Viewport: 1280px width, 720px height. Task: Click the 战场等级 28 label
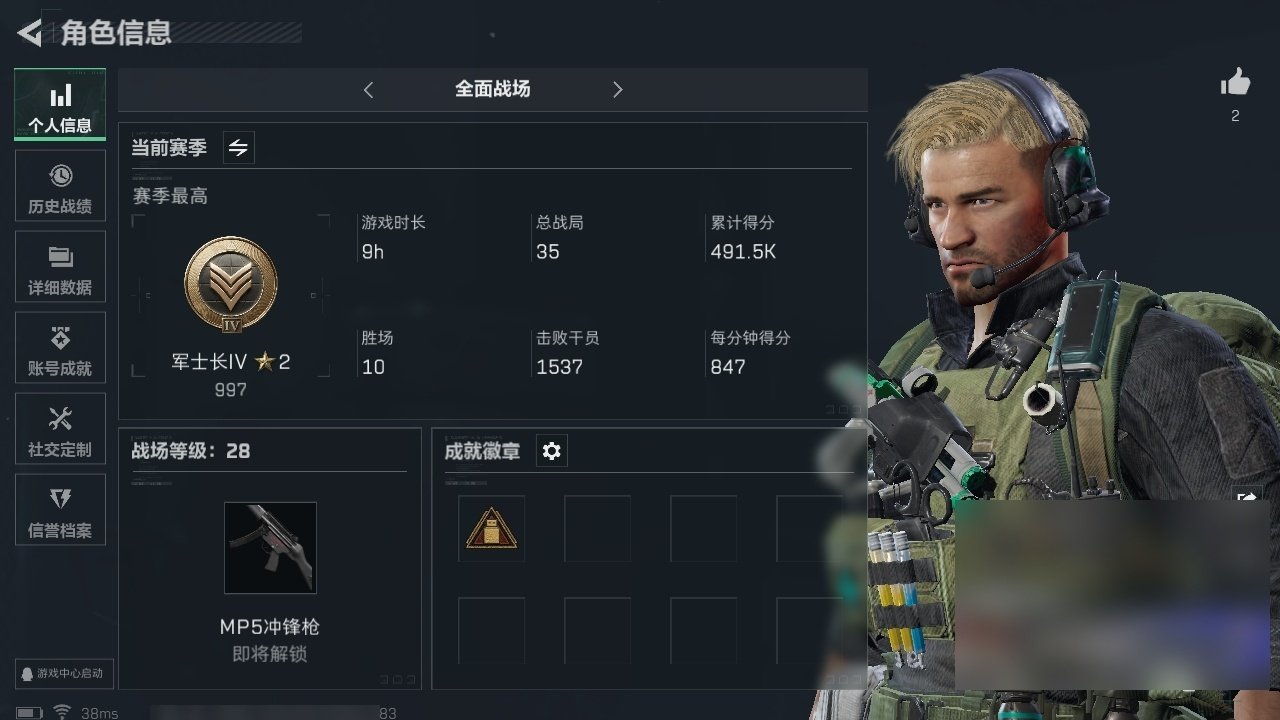(x=191, y=451)
